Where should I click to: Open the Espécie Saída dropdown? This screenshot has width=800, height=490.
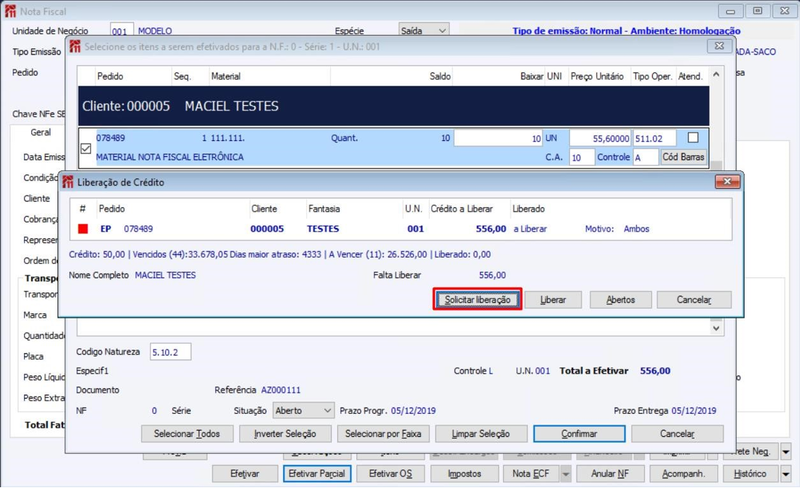tap(442, 31)
